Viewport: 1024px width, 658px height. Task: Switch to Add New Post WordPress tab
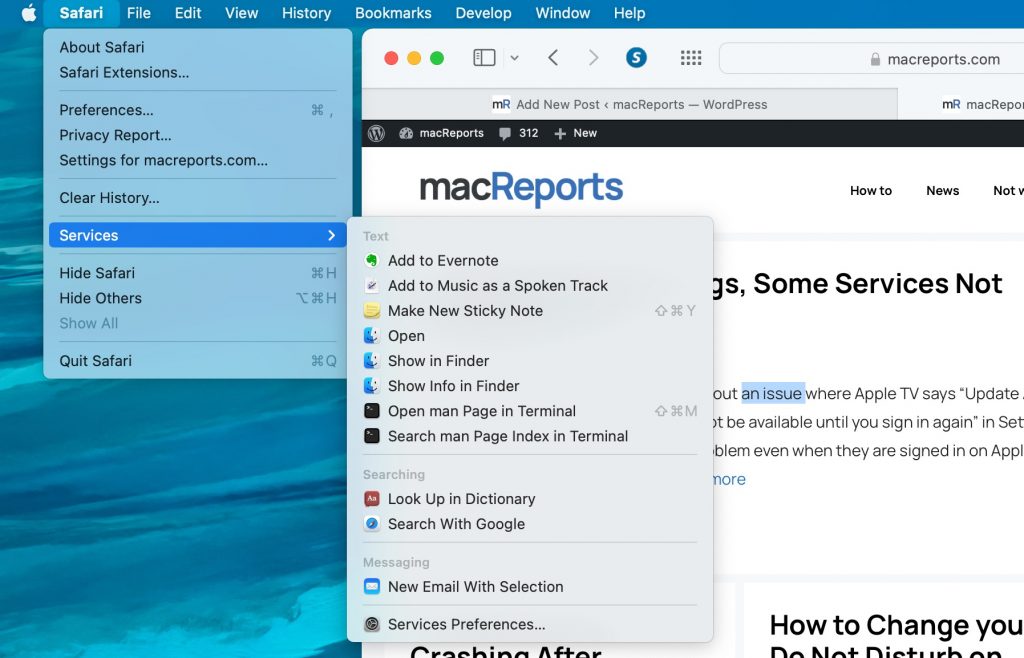tap(630, 104)
